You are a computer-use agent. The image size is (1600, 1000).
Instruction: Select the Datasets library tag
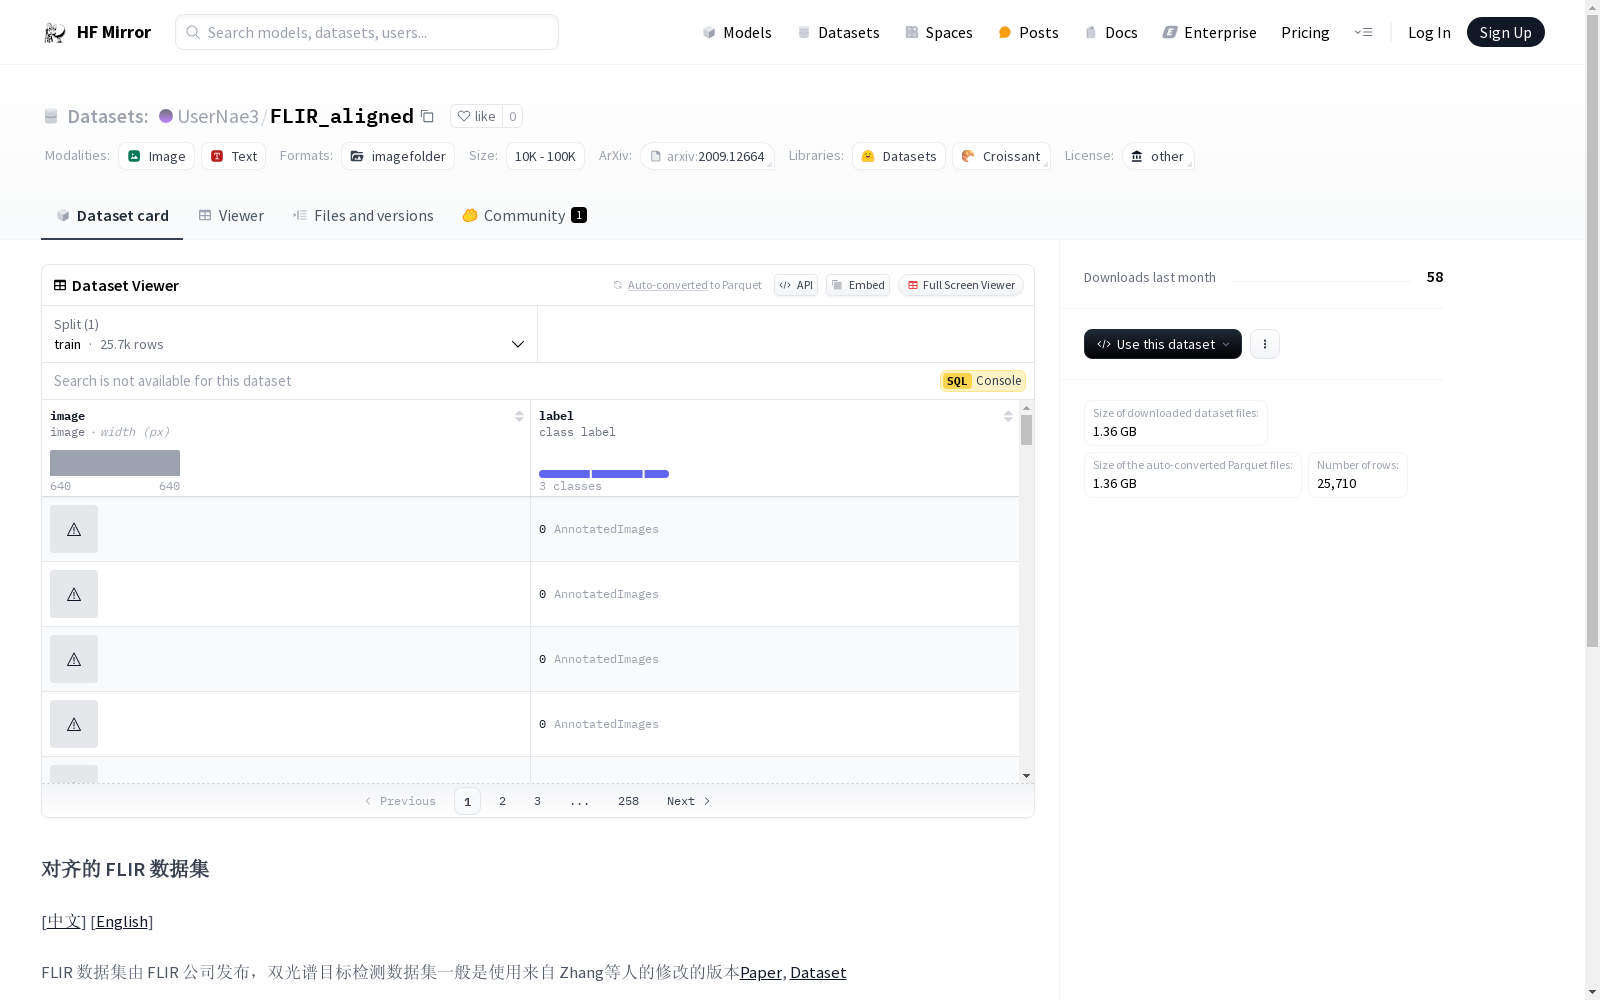(x=899, y=156)
